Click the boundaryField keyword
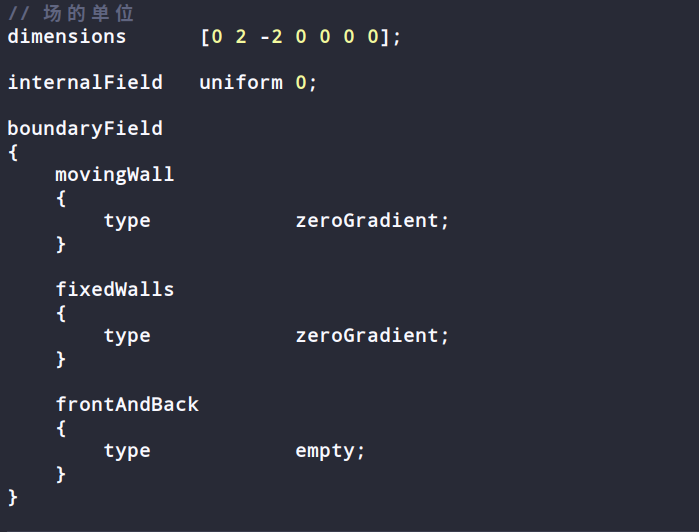The height and width of the screenshot is (532, 699). 85,129
